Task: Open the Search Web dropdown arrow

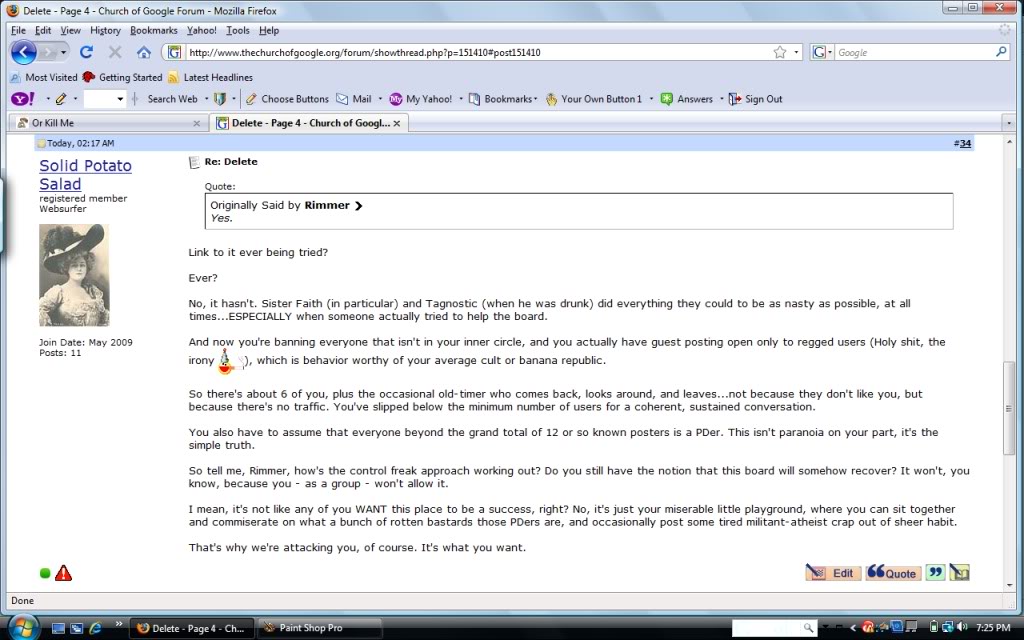Action: (x=206, y=99)
